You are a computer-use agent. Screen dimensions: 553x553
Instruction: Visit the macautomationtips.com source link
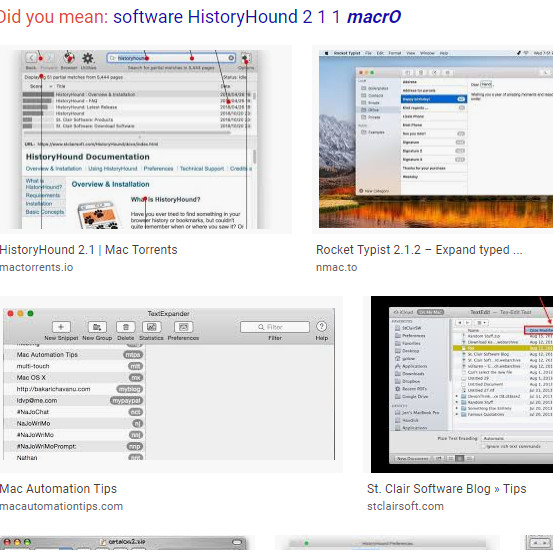[x=61, y=506]
